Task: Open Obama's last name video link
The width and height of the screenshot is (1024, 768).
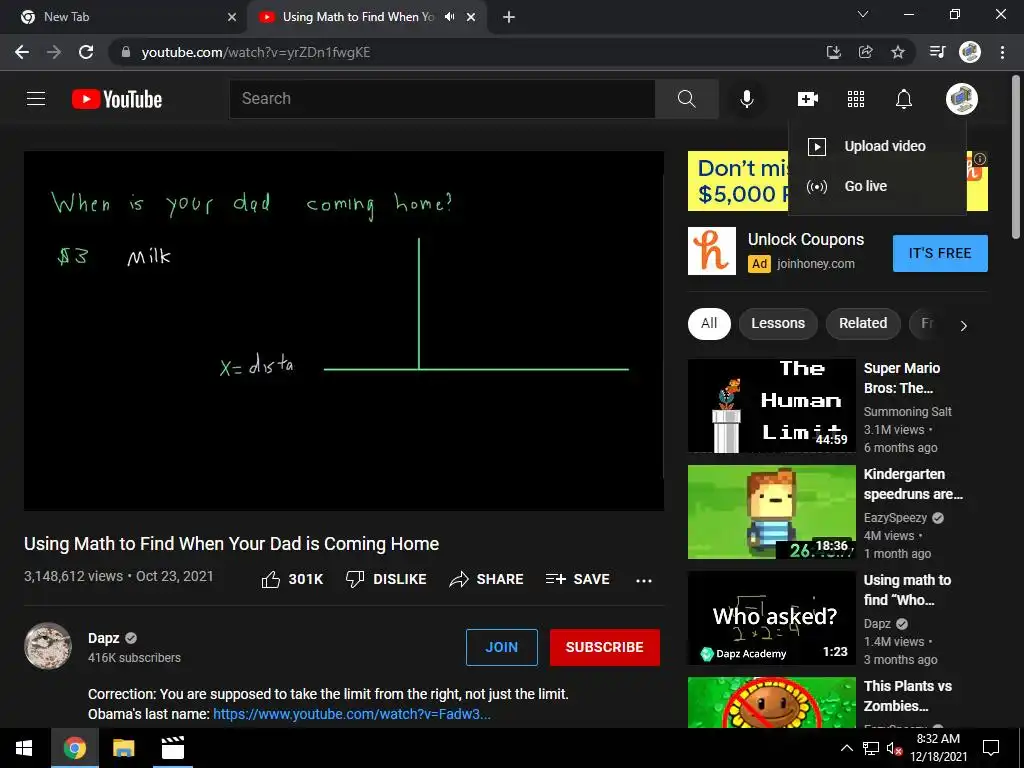Action: coord(351,714)
